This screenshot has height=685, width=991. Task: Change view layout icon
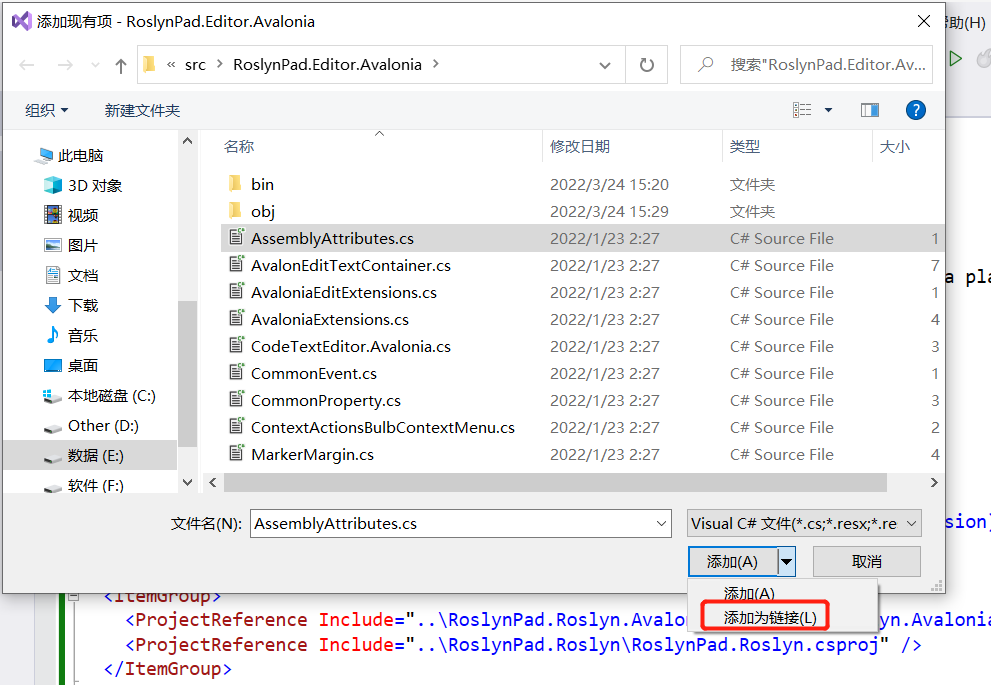click(x=802, y=111)
